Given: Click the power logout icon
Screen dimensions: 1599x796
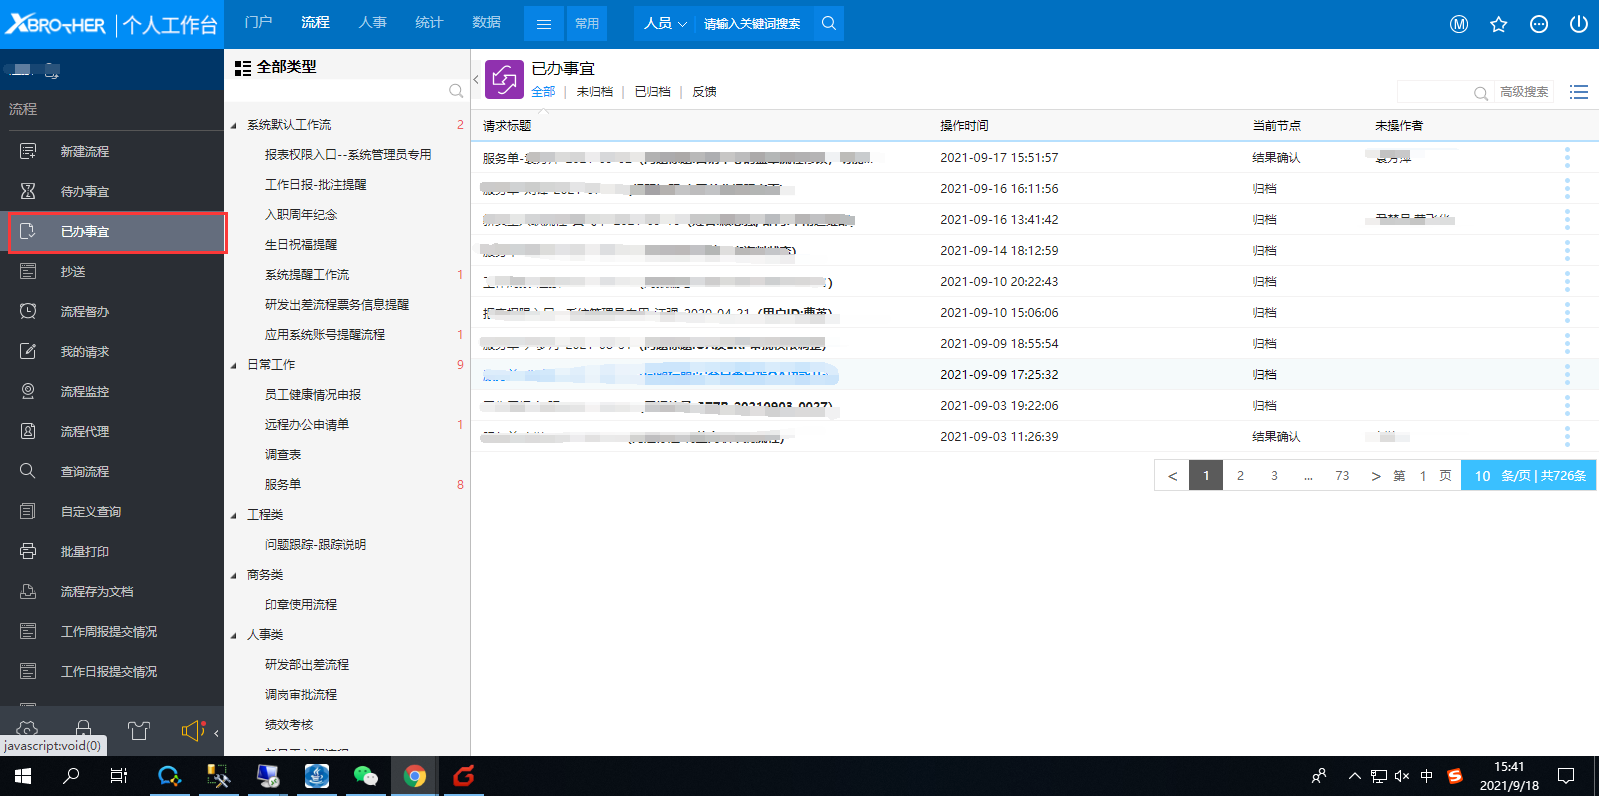Looking at the screenshot, I should [1578, 24].
